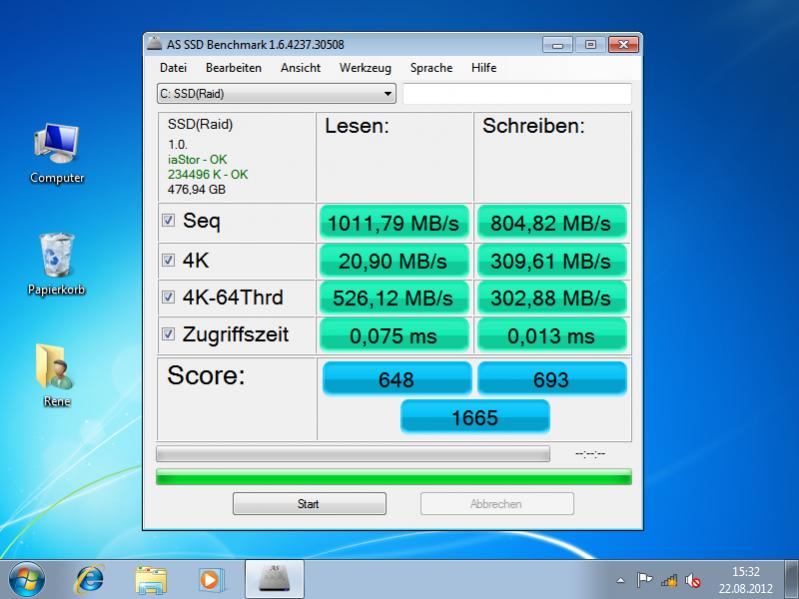Click the Start benchmark button

[x=309, y=504]
